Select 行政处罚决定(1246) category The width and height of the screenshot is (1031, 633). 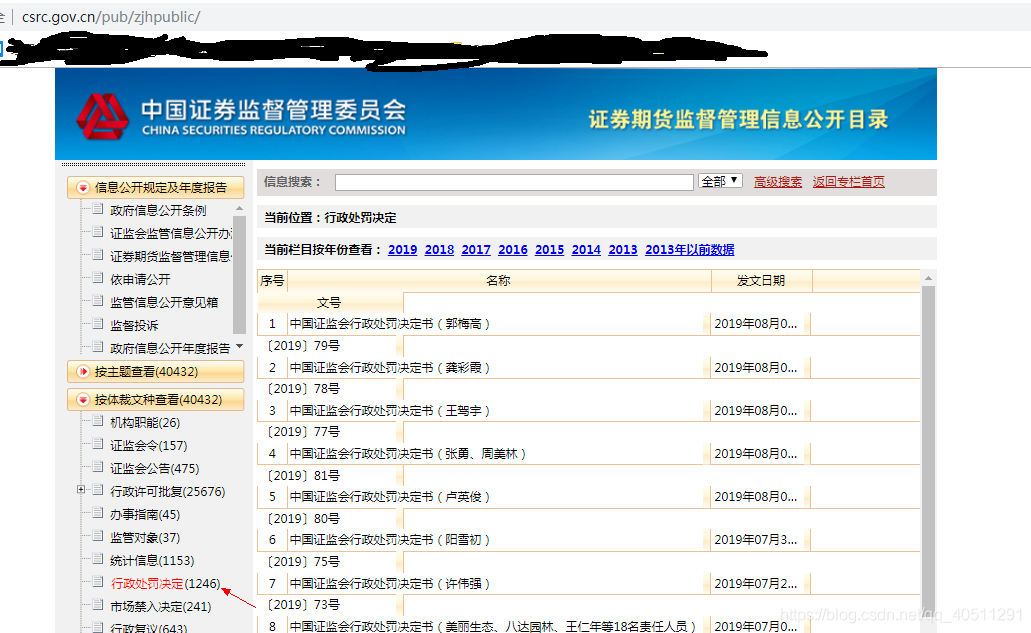[166, 584]
